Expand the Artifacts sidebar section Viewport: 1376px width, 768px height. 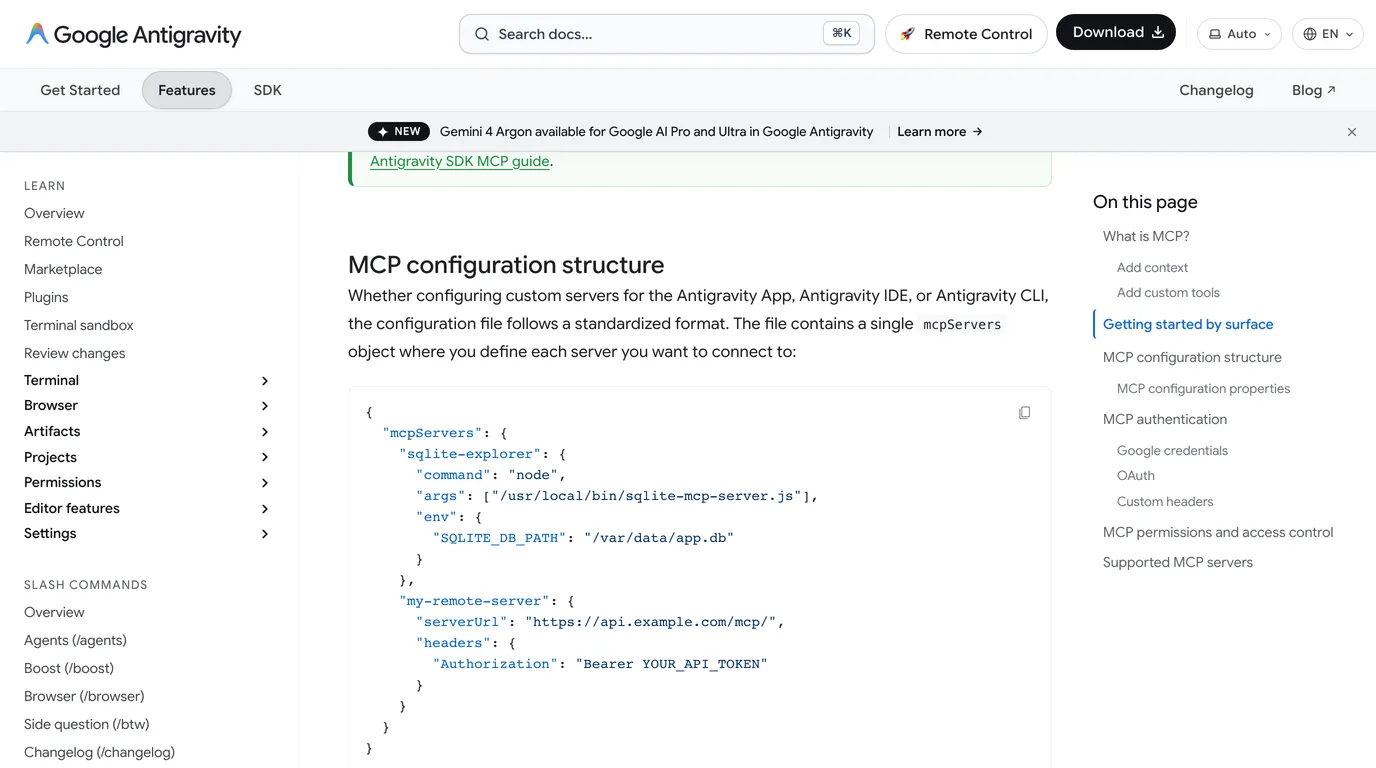(147, 431)
